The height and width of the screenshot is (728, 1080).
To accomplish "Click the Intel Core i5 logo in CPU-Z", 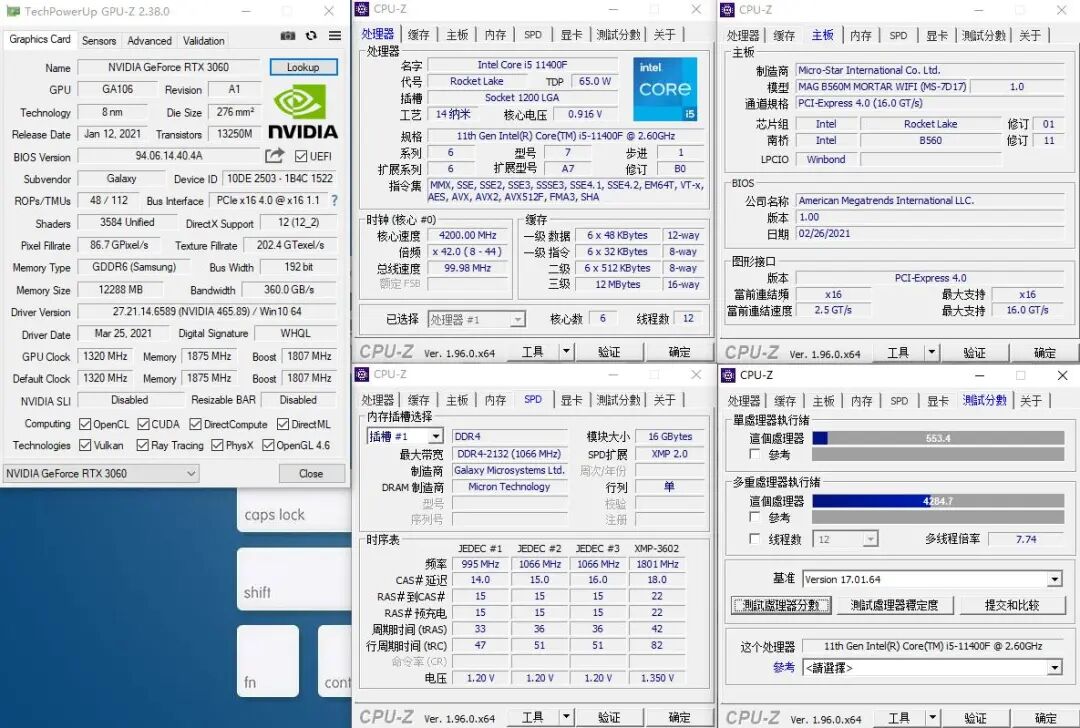I will 665,89.
